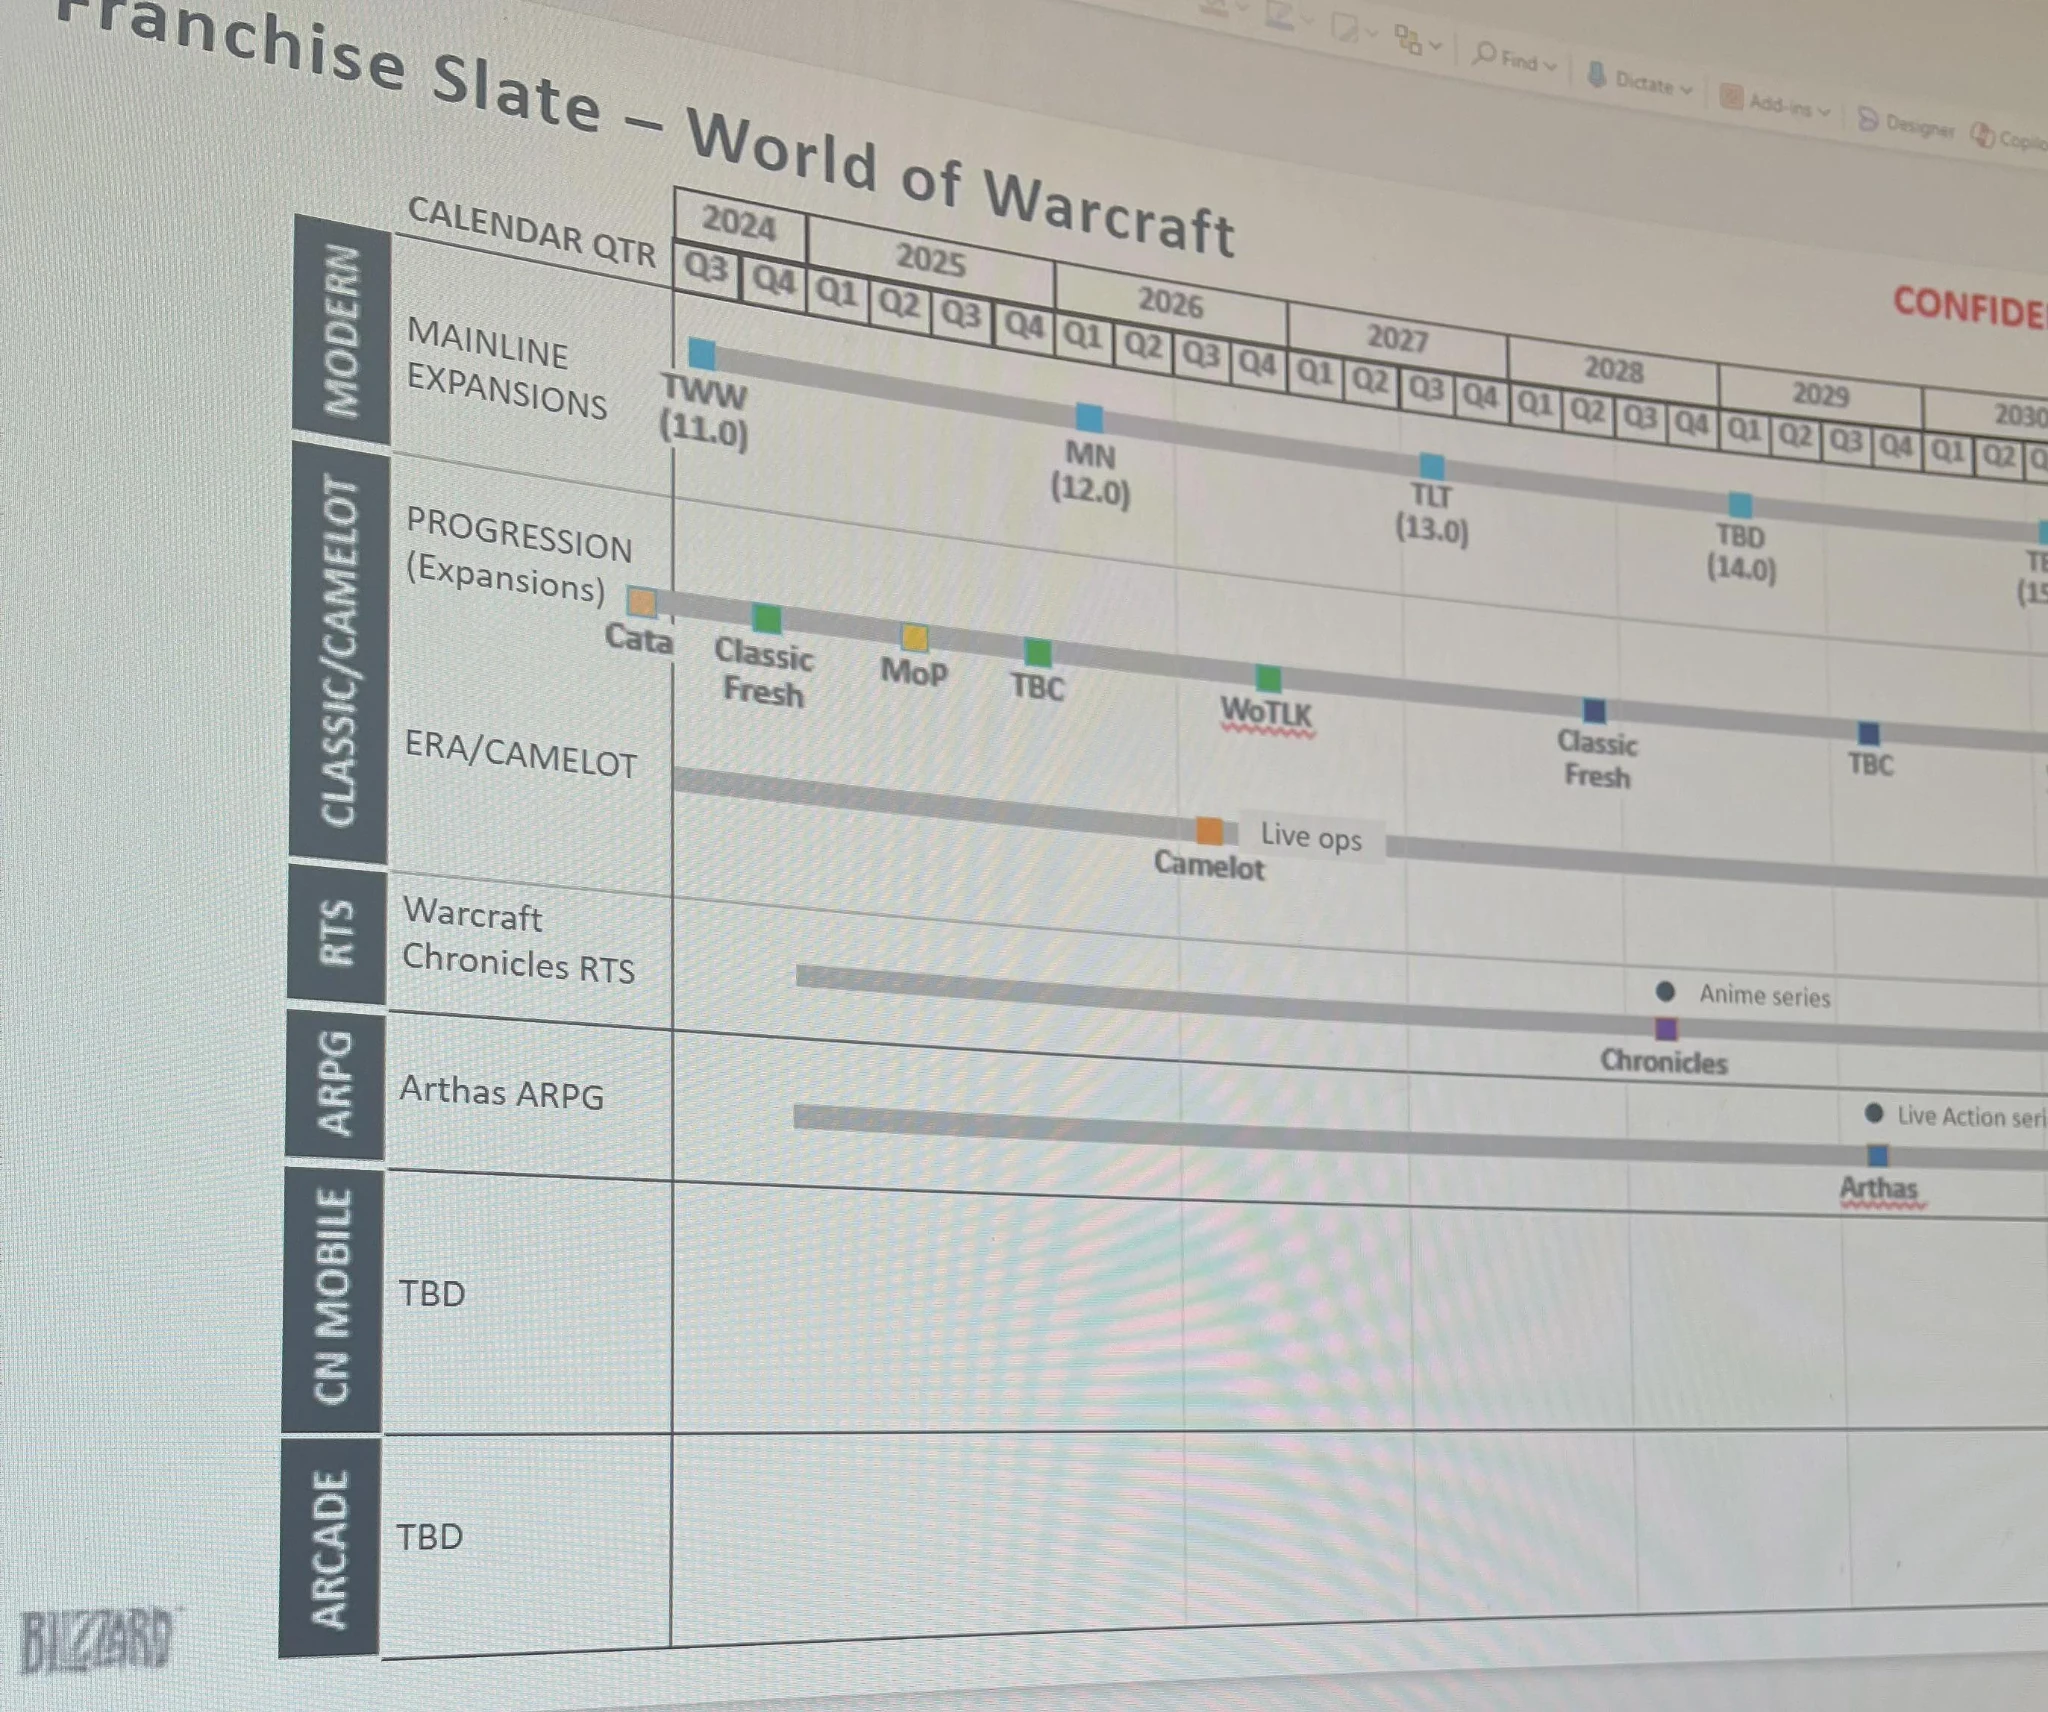Image resolution: width=2048 pixels, height=1712 pixels.
Task: Click the Live Action series bullet dot
Action: pos(1874,1113)
